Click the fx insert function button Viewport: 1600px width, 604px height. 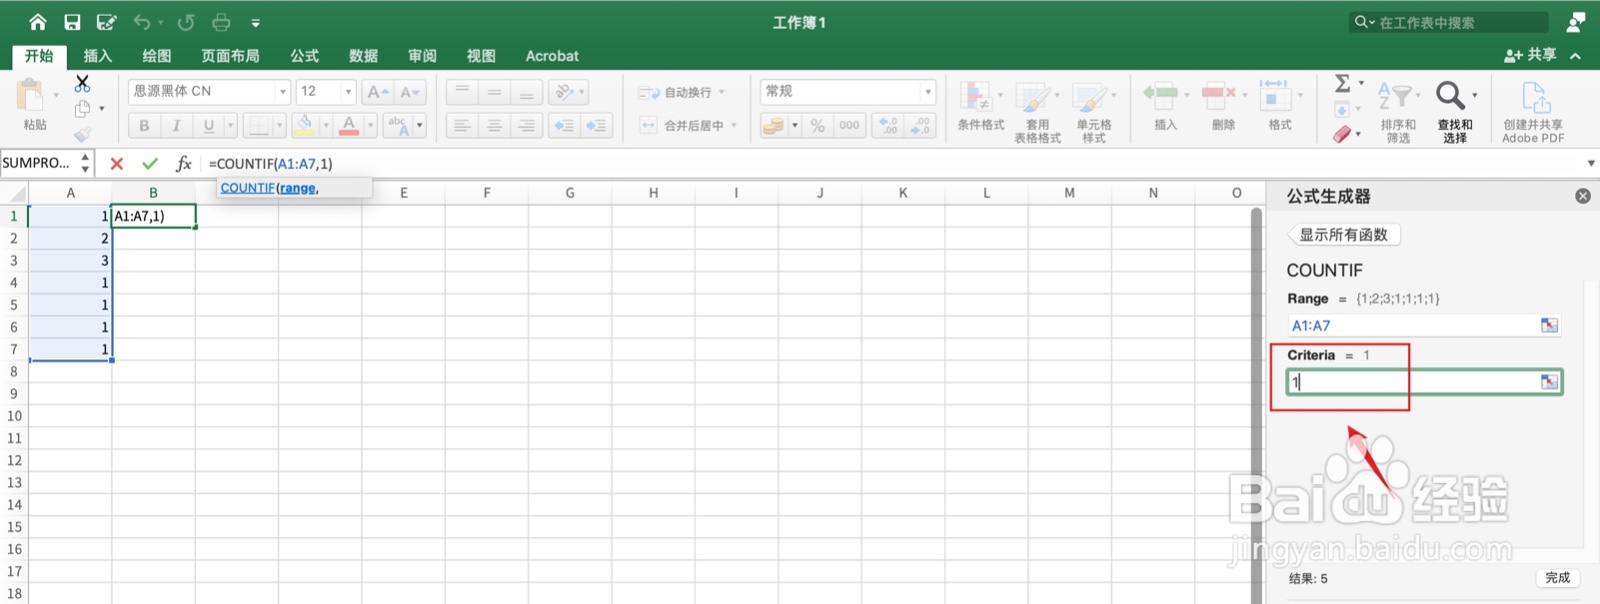183,163
